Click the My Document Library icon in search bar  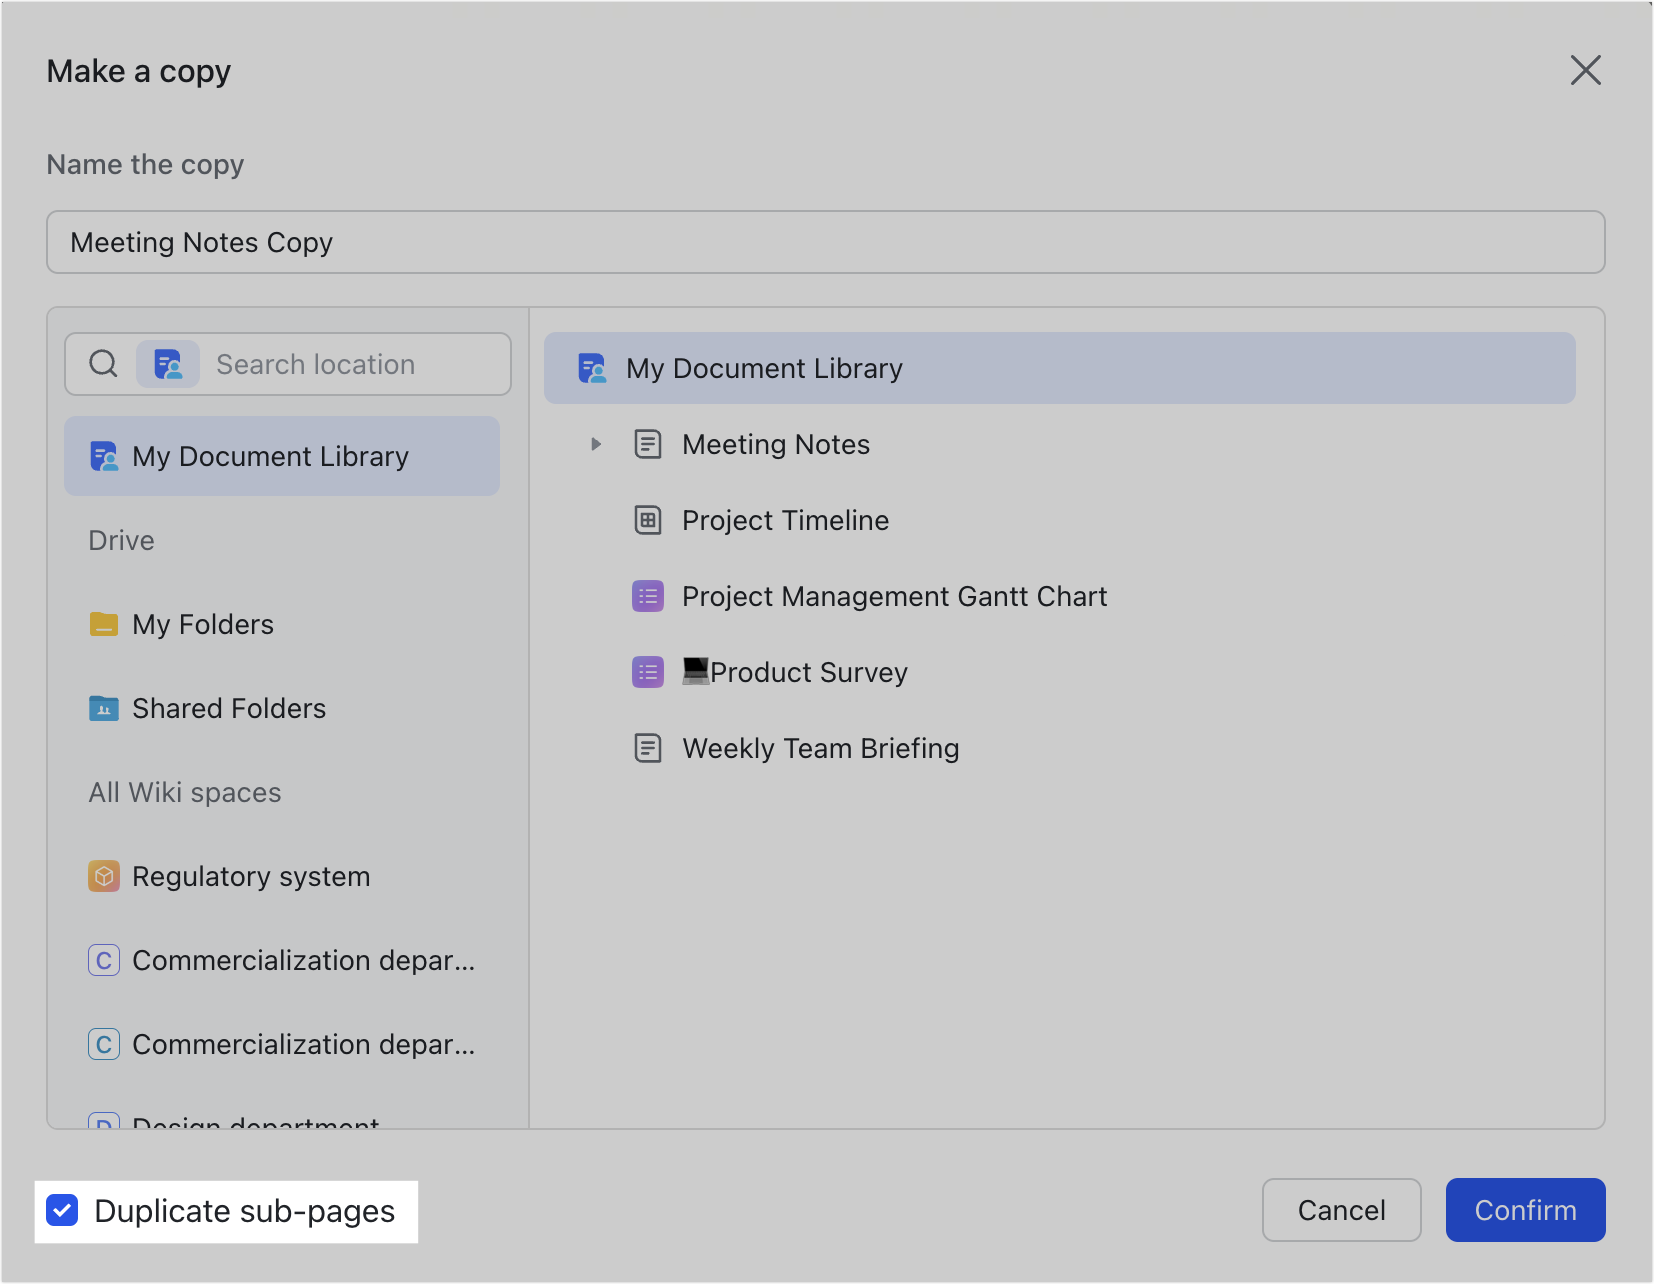[x=168, y=364]
